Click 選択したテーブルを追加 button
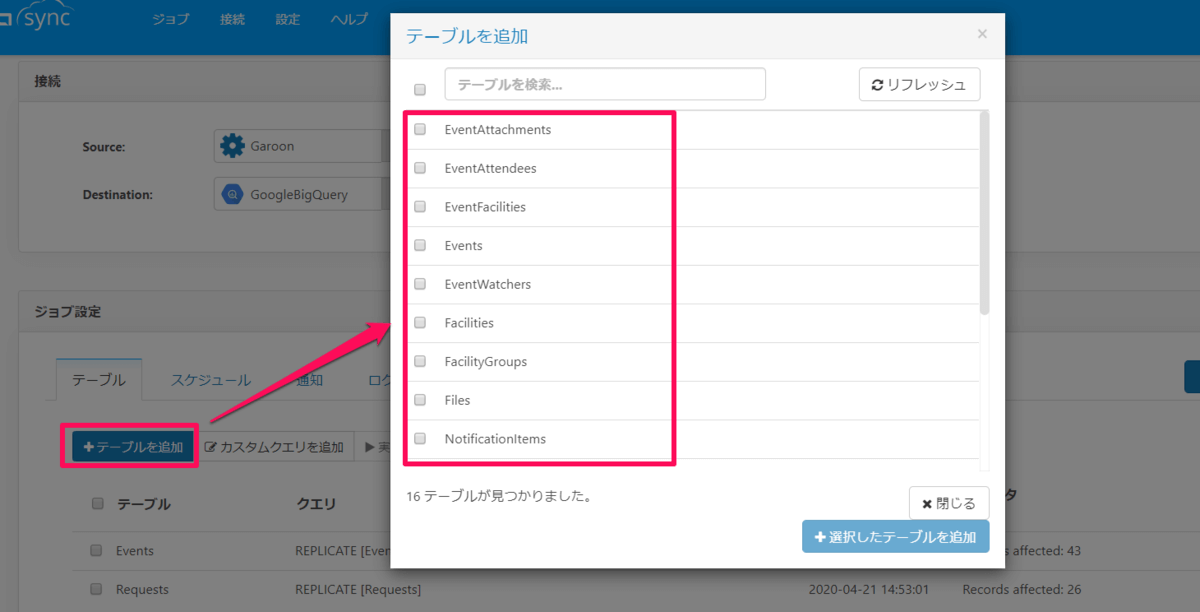This screenshot has width=1200, height=612. [895, 536]
